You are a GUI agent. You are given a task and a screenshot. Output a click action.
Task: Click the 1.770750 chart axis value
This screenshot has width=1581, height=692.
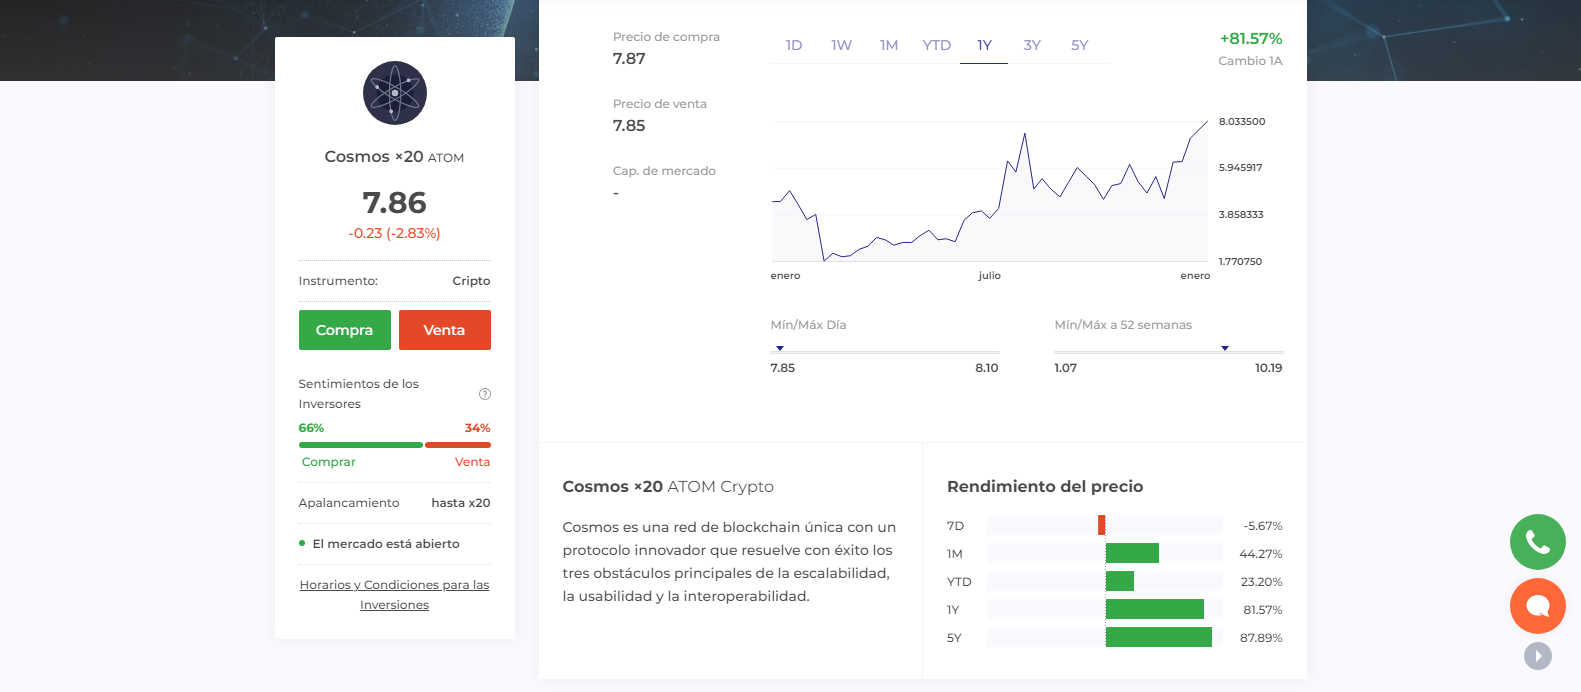1240,262
